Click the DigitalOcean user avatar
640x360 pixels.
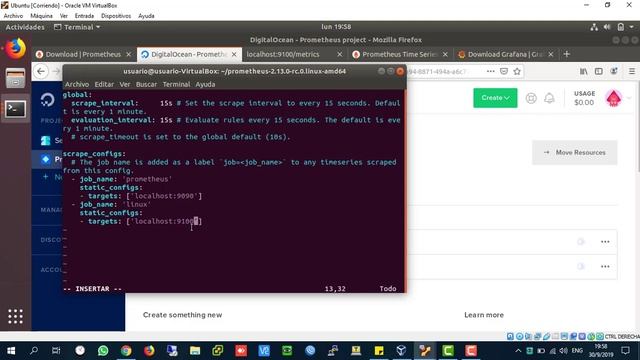tap(613, 98)
